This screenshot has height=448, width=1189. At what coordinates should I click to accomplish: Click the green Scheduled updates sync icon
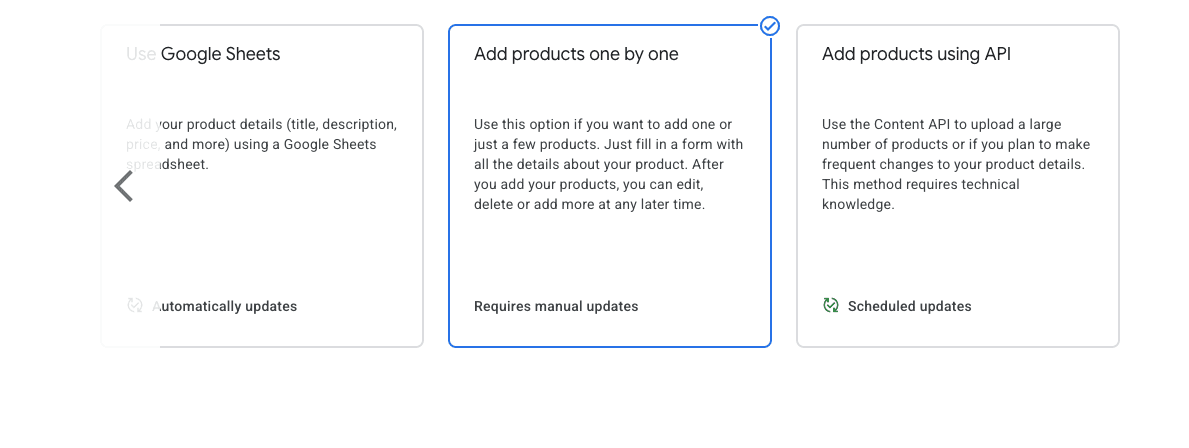tap(830, 305)
